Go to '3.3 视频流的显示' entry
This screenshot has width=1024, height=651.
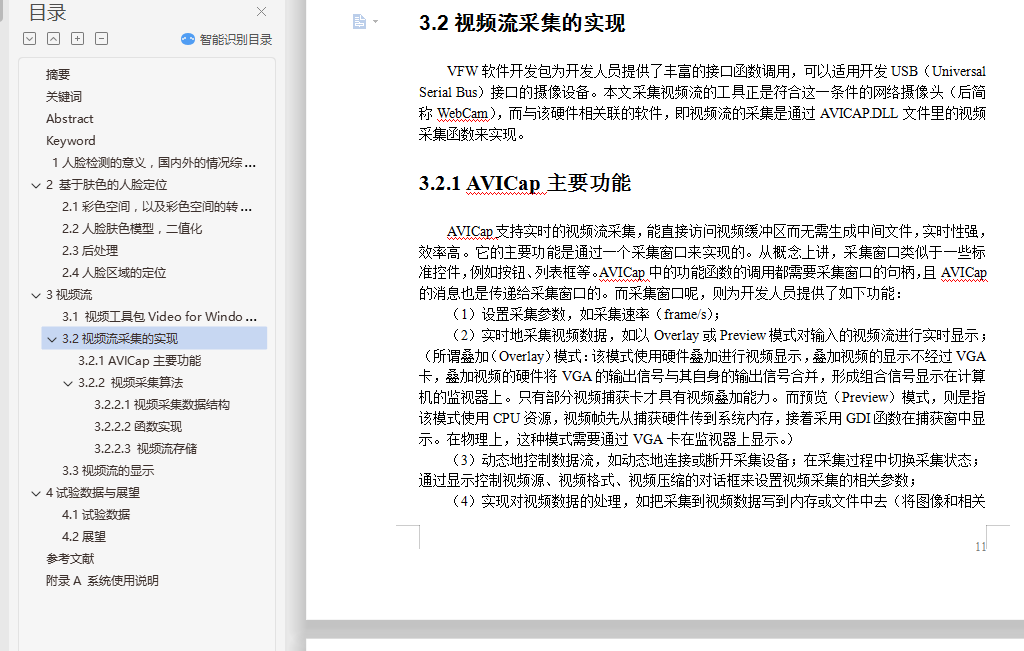tap(108, 471)
